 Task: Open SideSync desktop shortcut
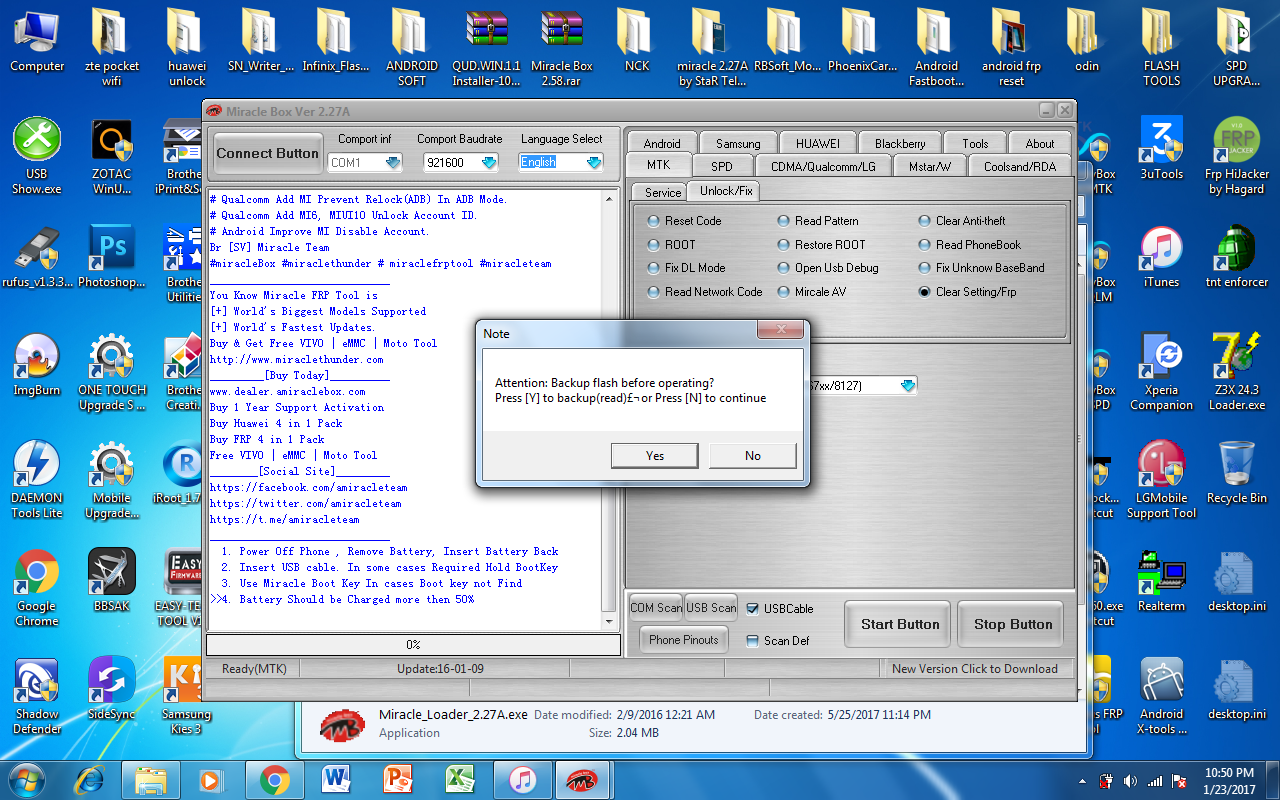coord(112,688)
